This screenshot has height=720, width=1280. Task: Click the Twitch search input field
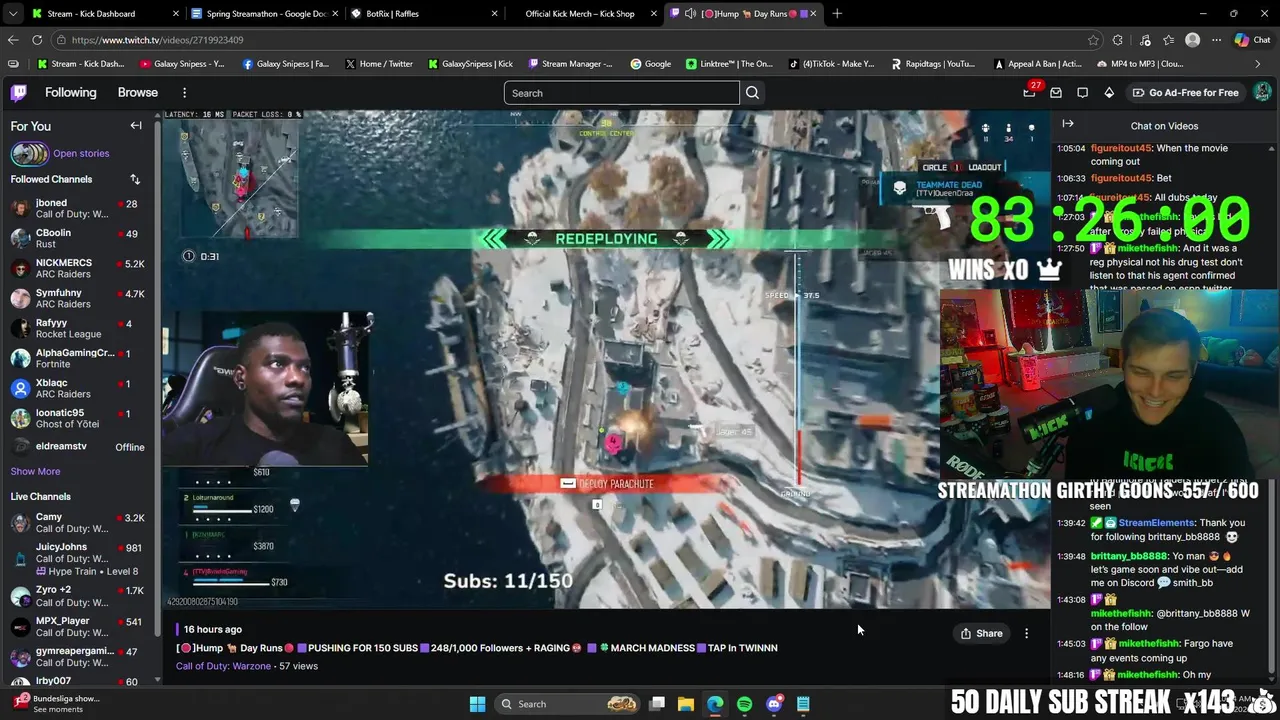(x=621, y=93)
